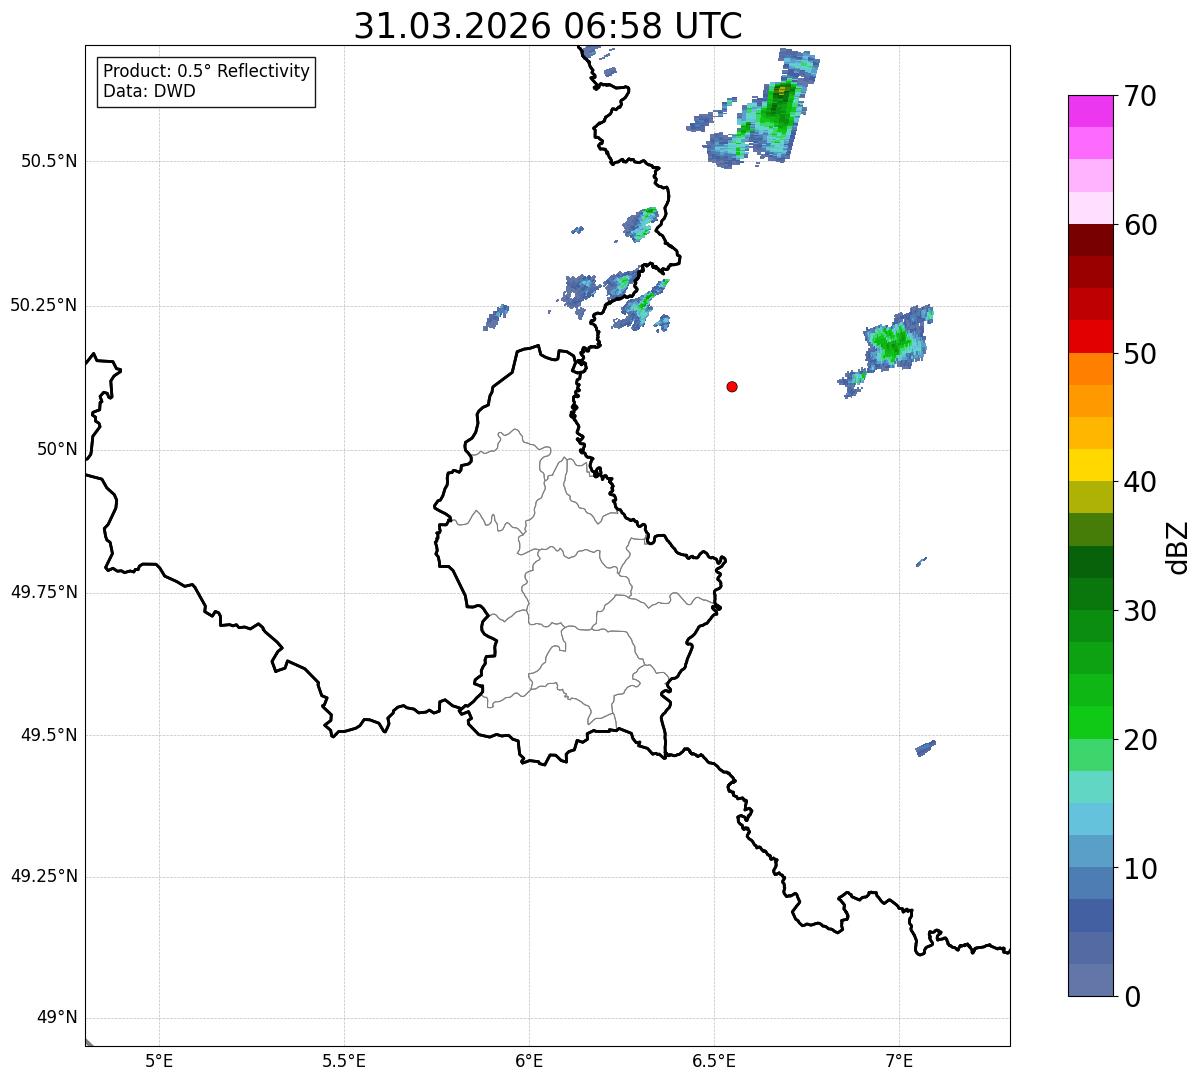
Task: Click the title "31.03.2026 06:58 UTC"
Action: tap(548, 25)
